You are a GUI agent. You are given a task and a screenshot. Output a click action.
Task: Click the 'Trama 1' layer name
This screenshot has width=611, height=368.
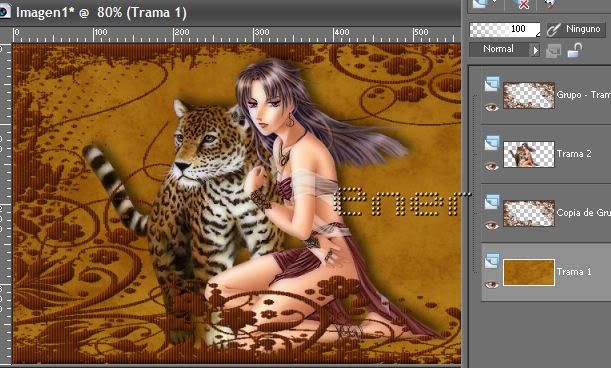574,272
